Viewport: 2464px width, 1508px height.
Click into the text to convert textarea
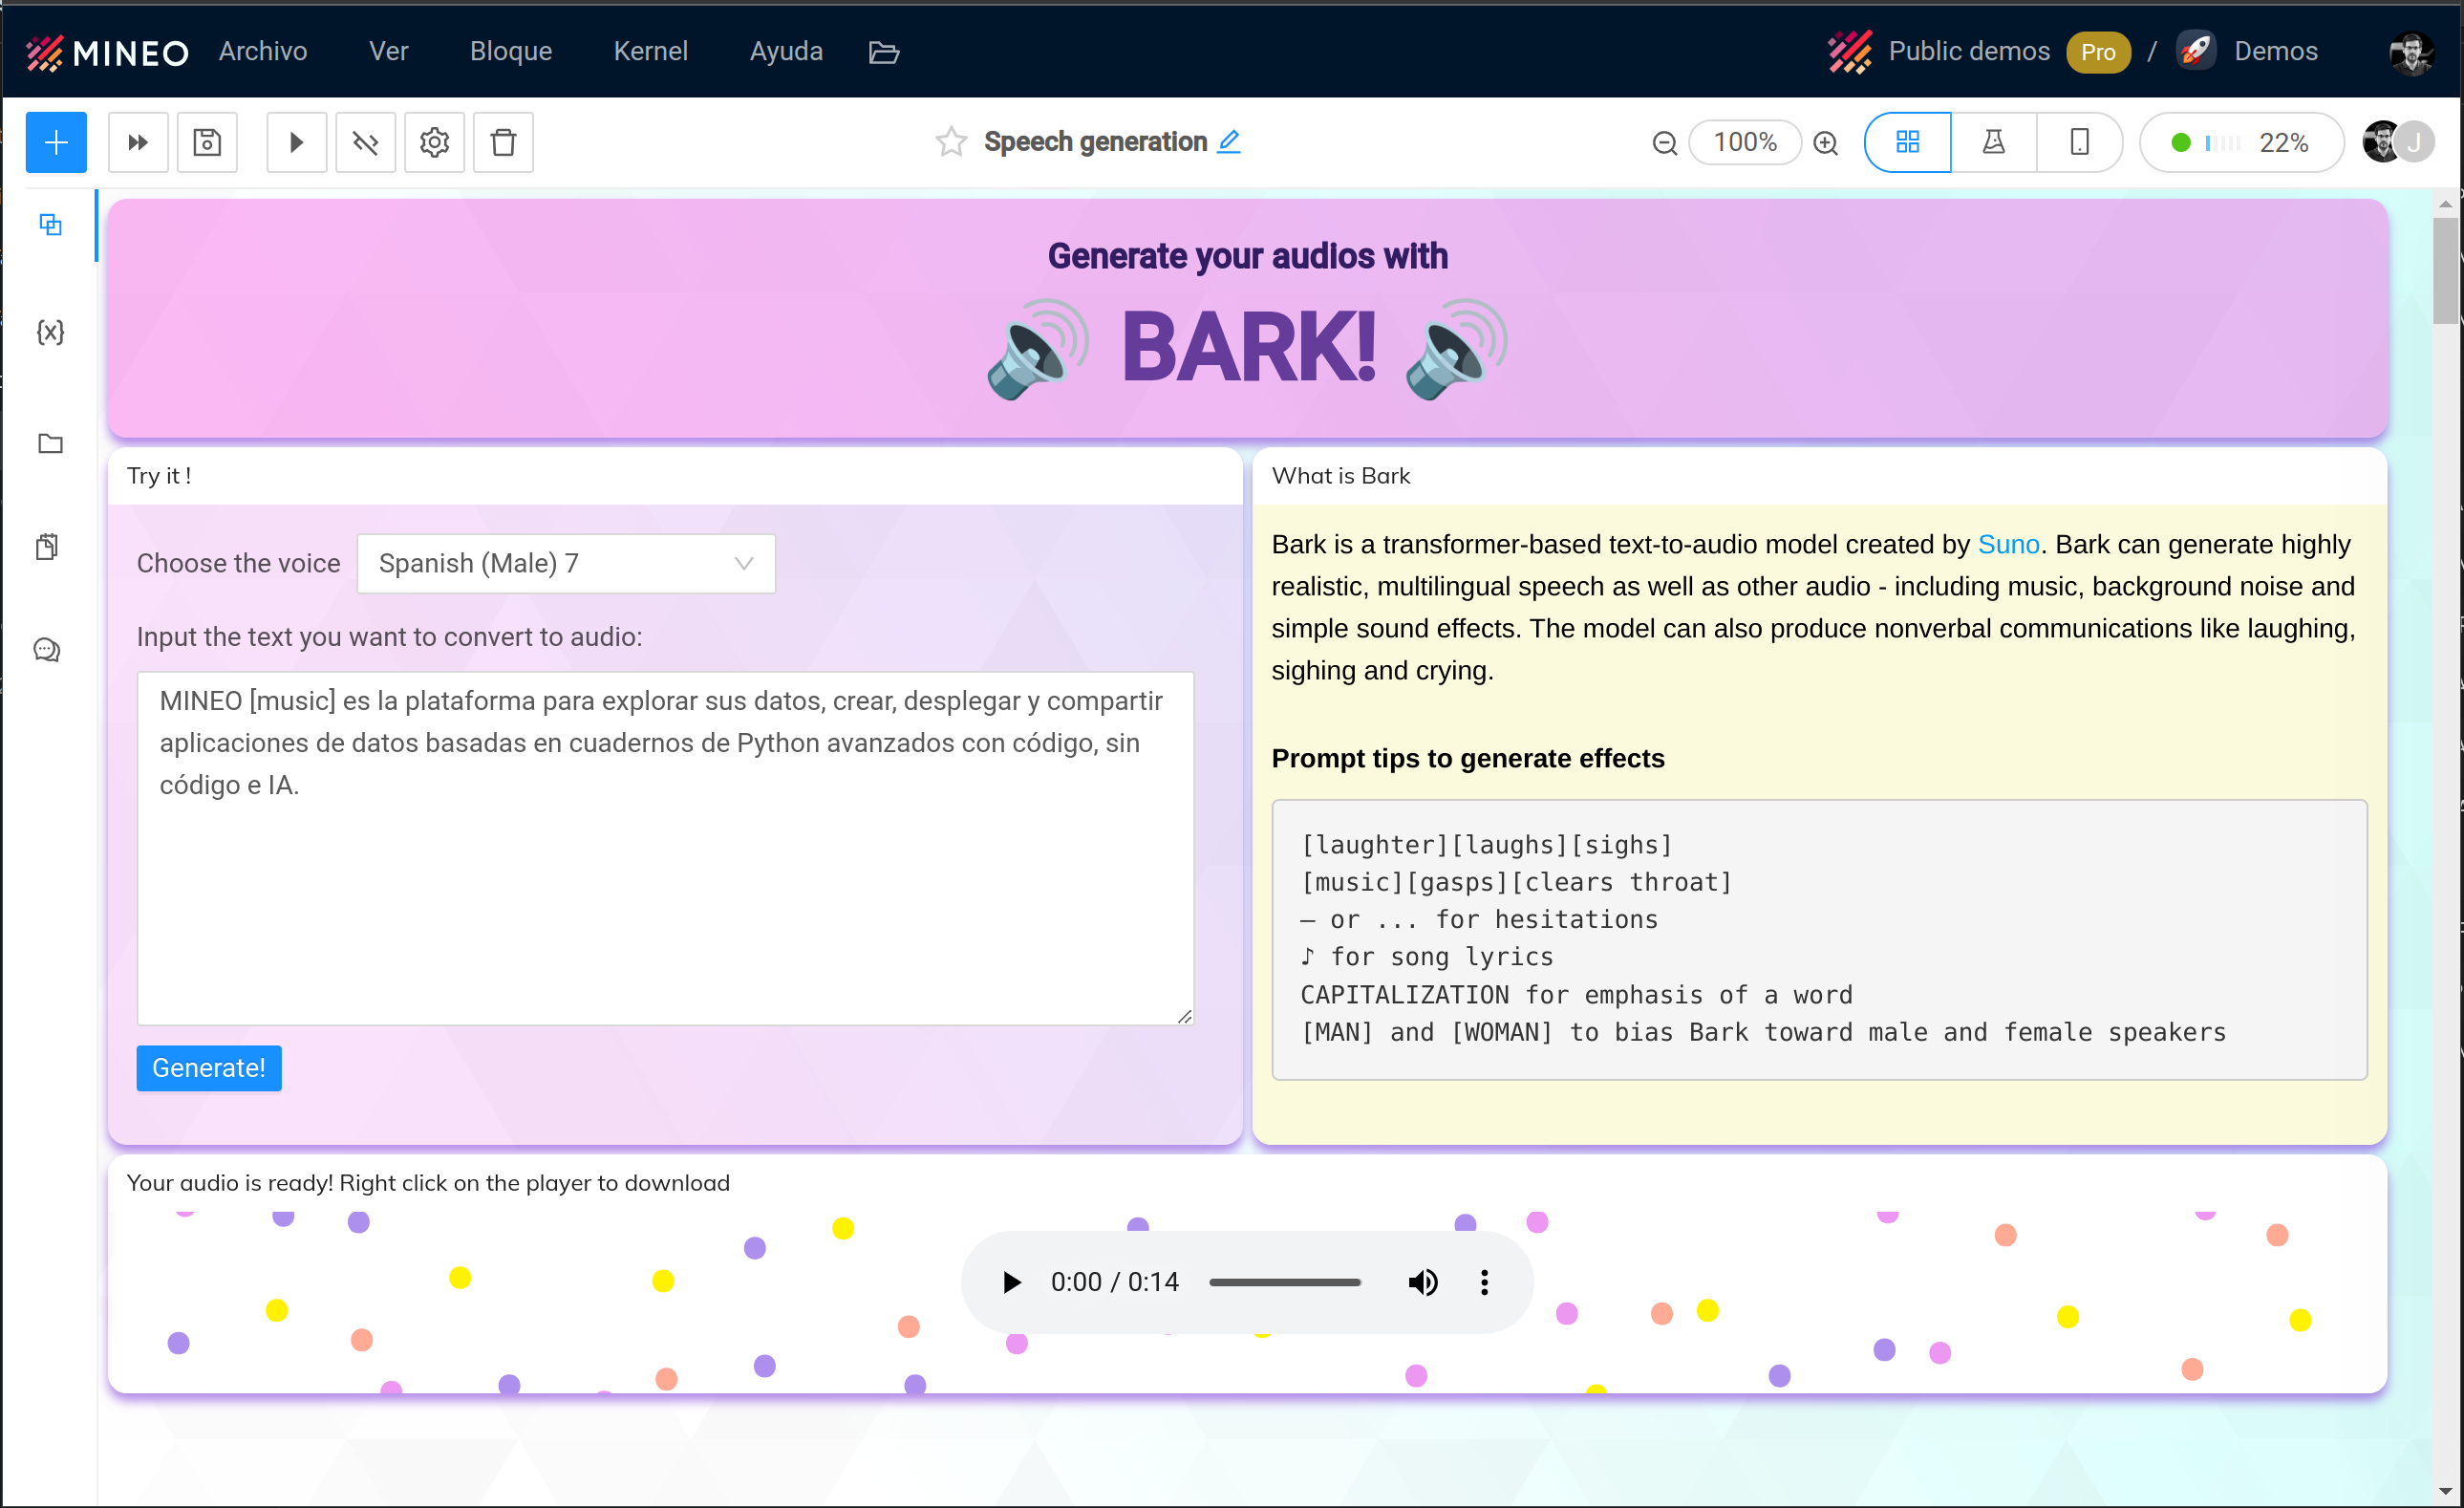point(665,848)
